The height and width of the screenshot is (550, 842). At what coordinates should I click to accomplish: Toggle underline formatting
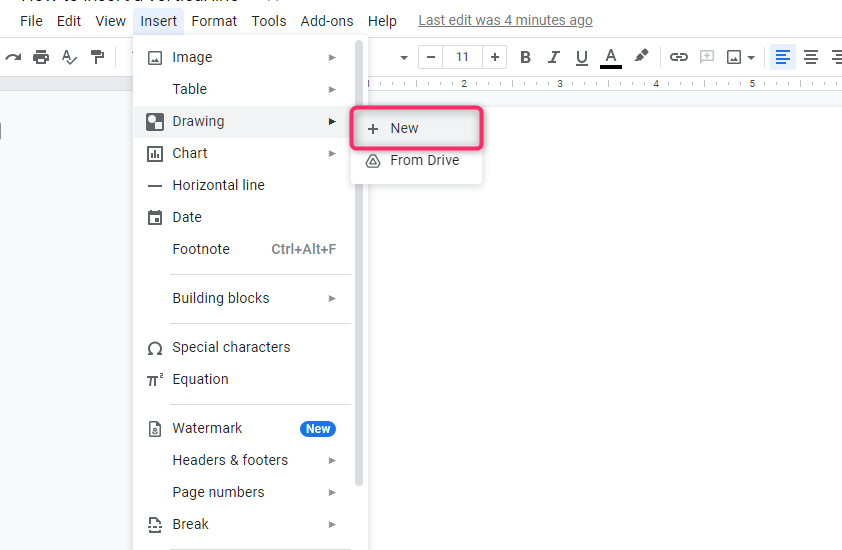click(582, 57)
